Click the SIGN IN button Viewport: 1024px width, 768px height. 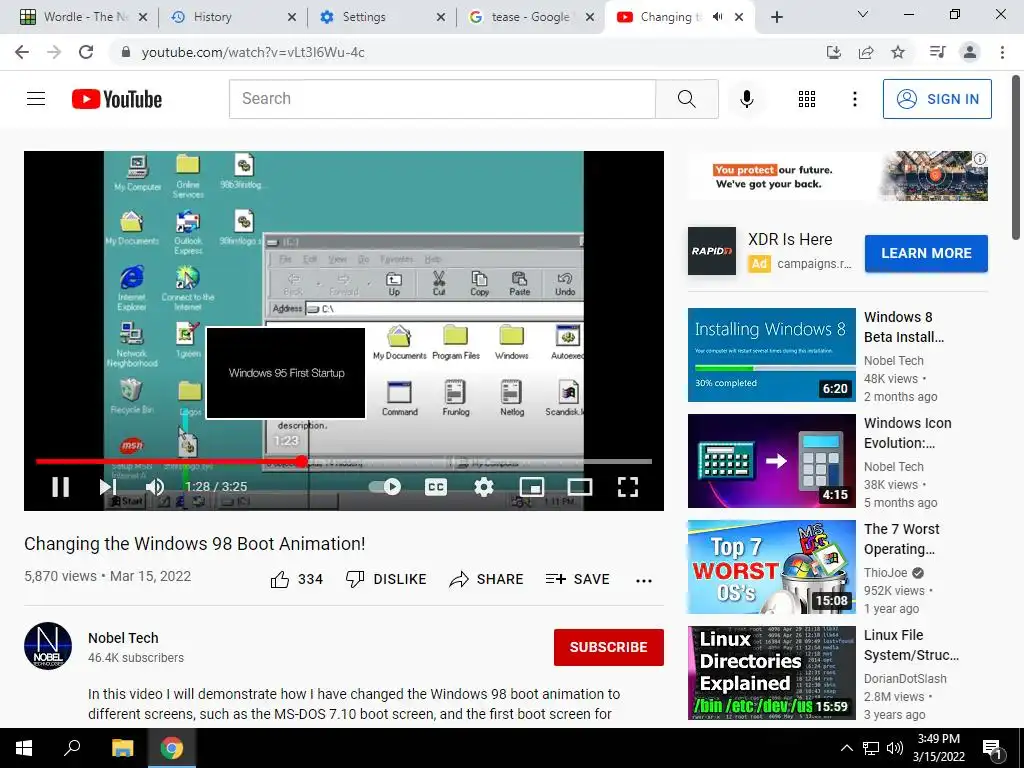click(x=937, y=99)
